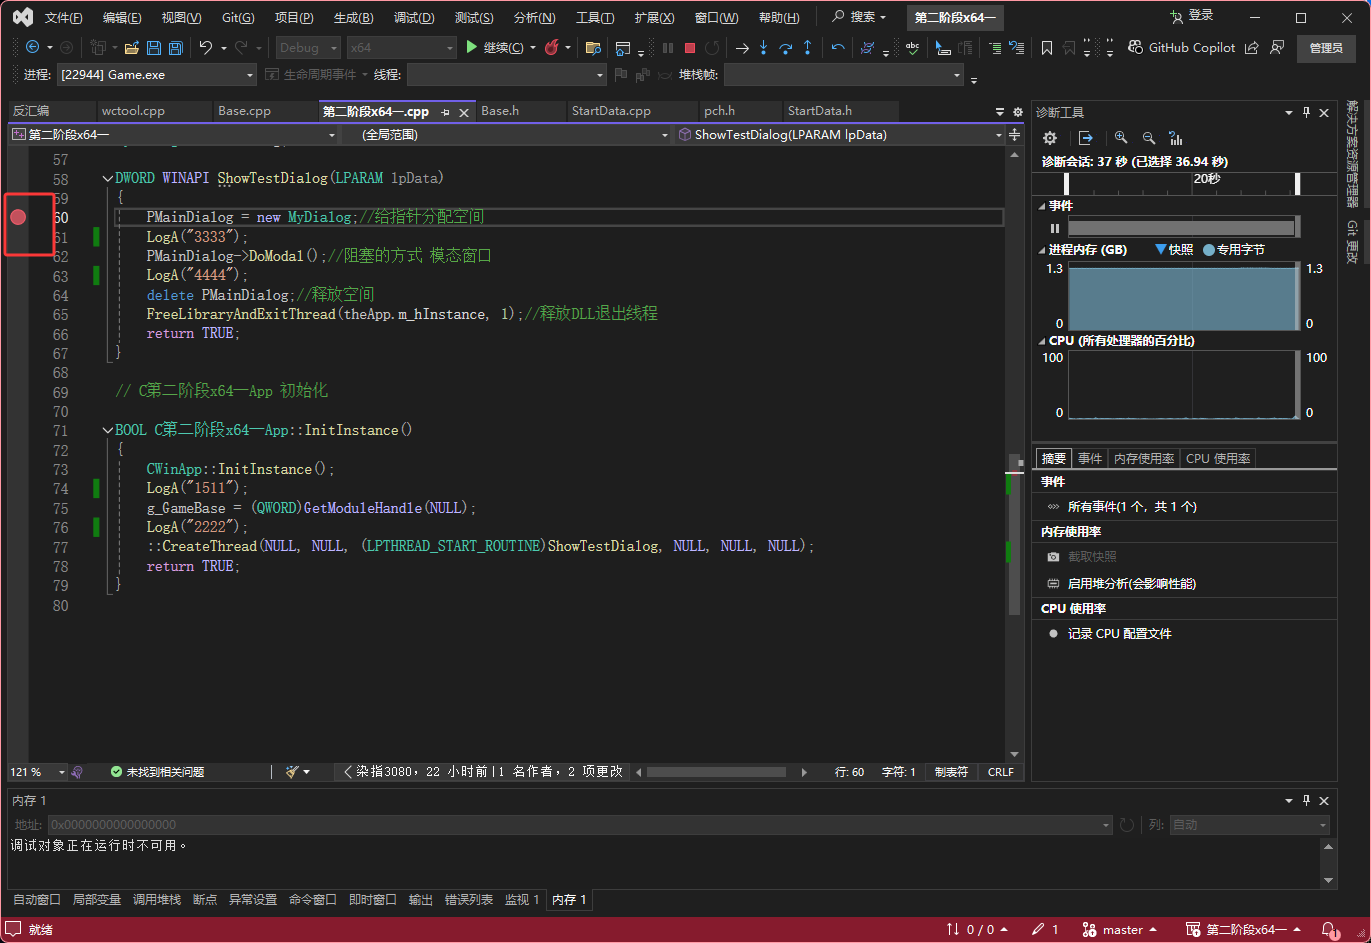The width and height of the screenshot is (1371, 943).
Task: Toggle 快照 snapshot legend in memory graph
Action: tap(1174, 250)
